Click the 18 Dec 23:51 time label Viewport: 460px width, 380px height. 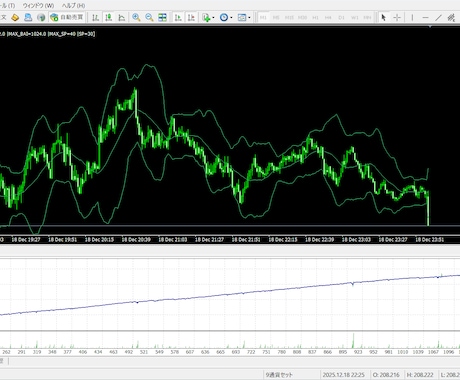430,239
